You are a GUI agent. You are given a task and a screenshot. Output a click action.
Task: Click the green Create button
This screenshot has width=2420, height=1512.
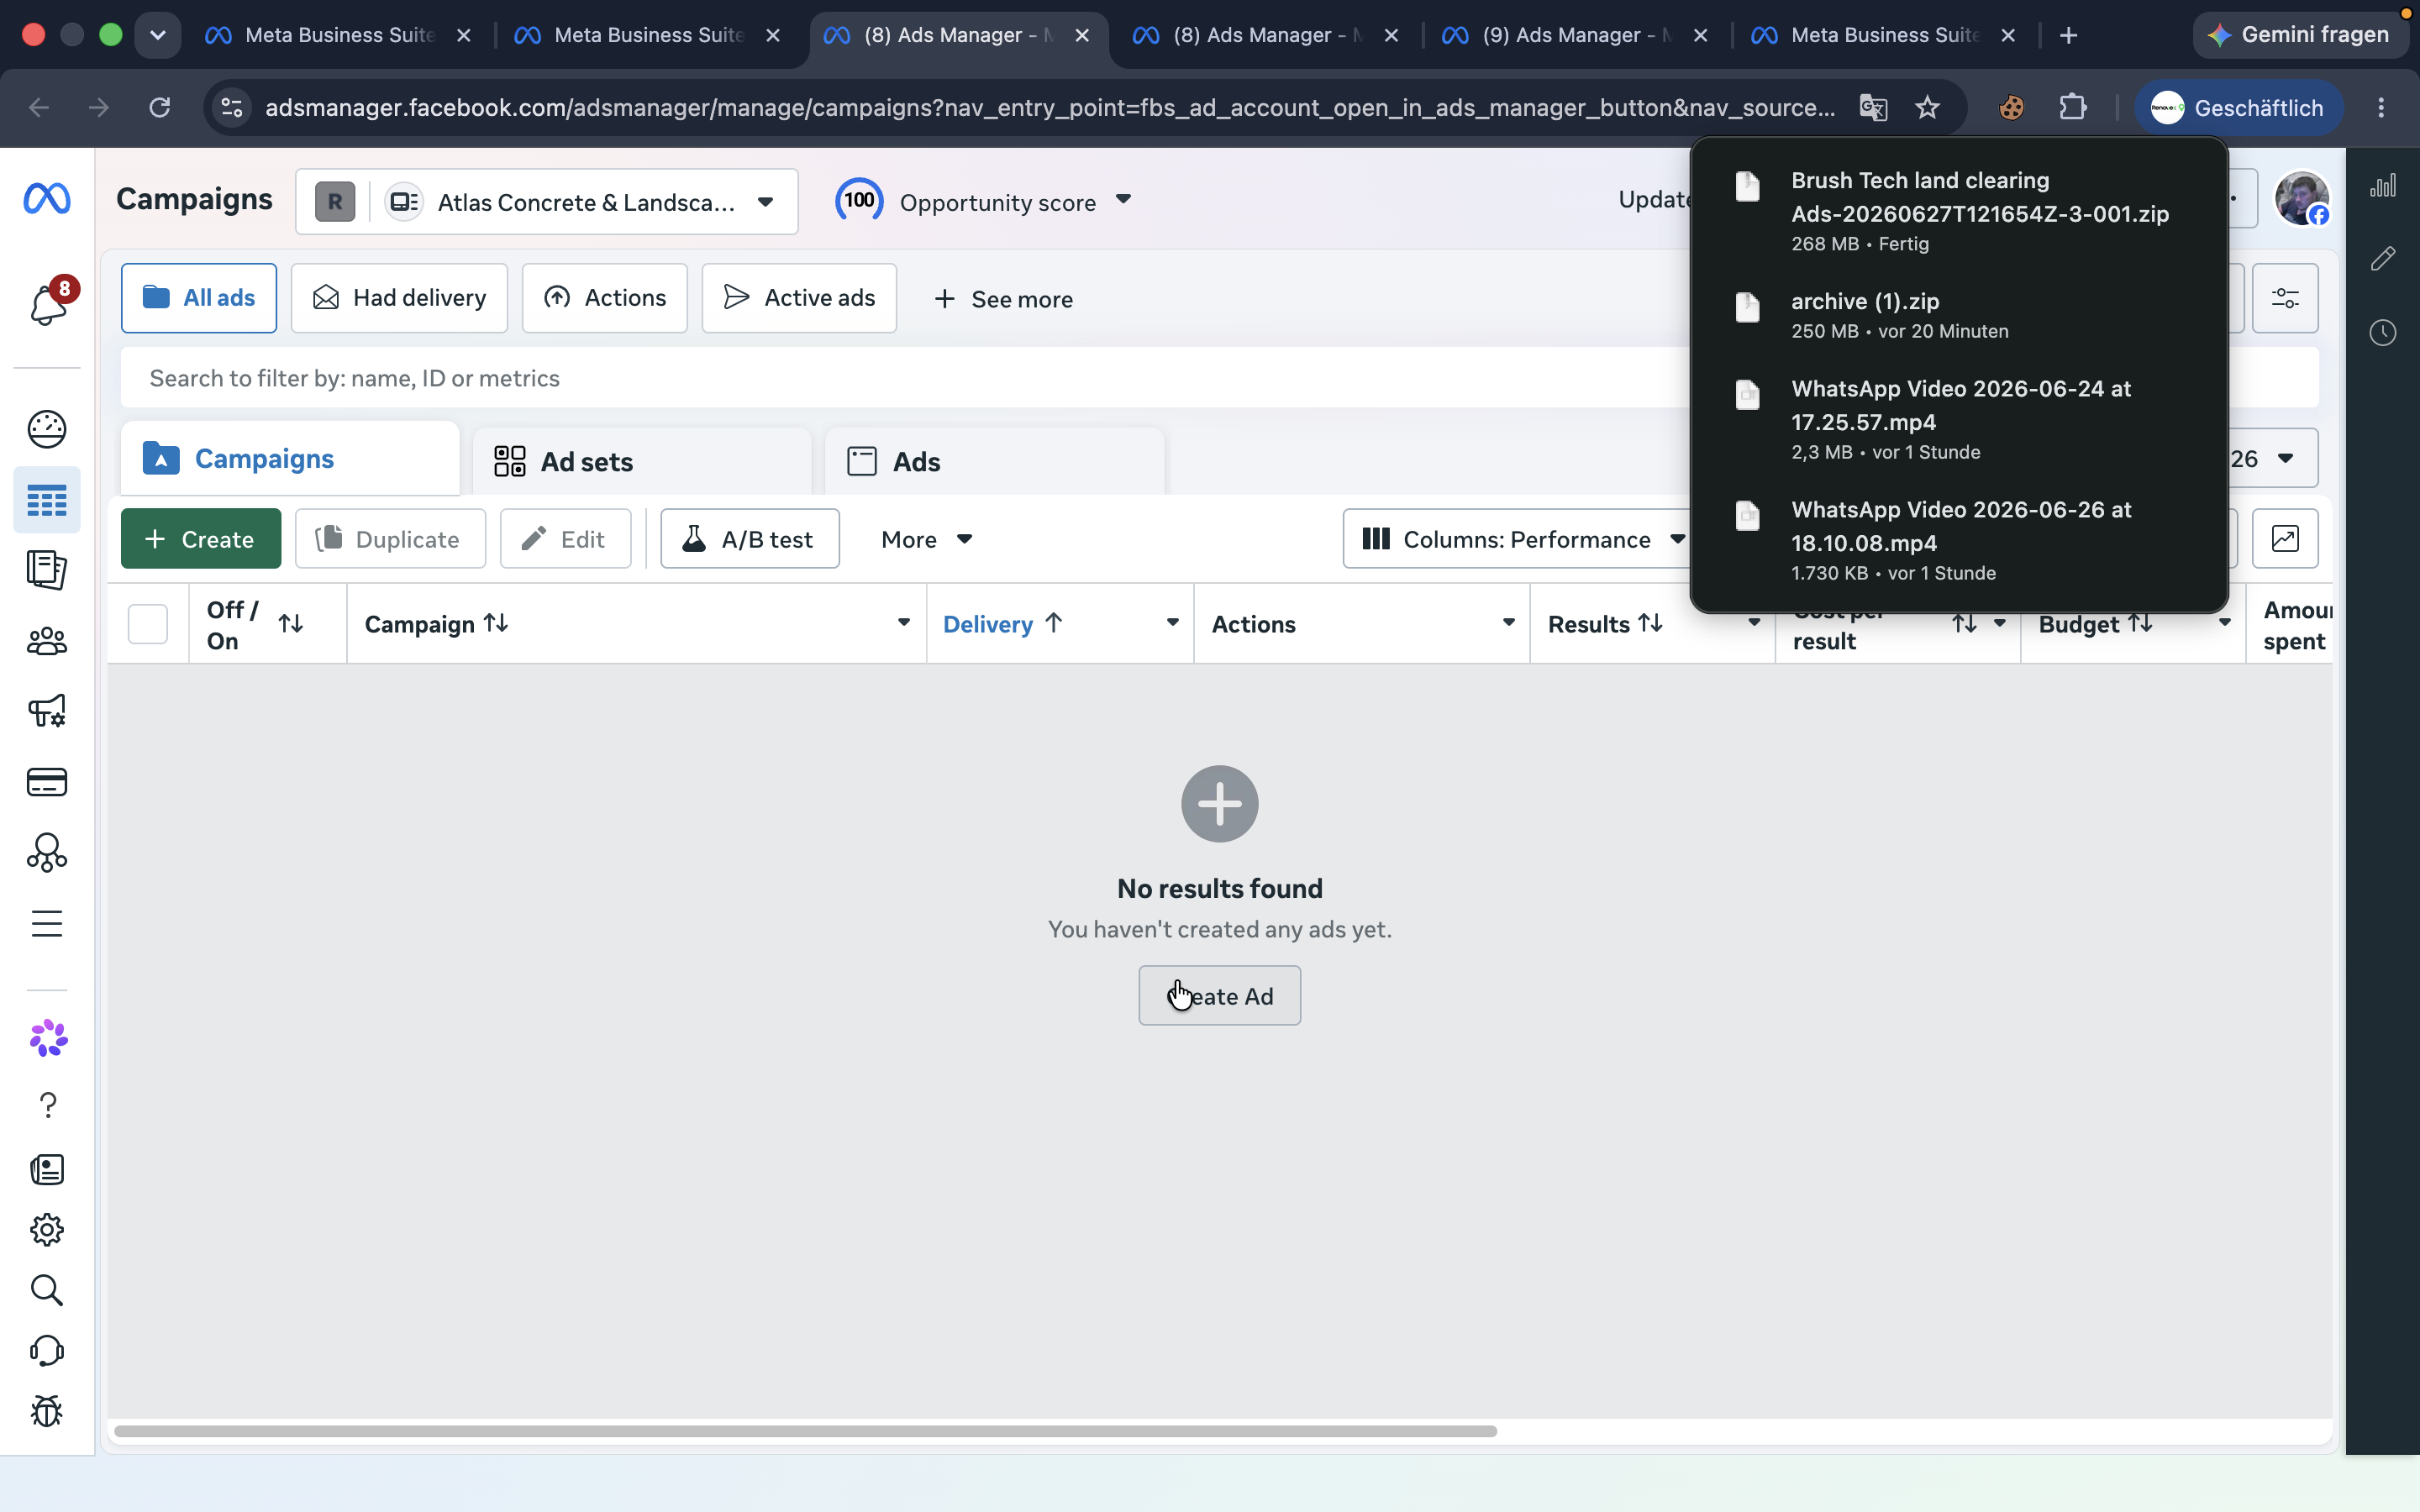coord(201,539)
